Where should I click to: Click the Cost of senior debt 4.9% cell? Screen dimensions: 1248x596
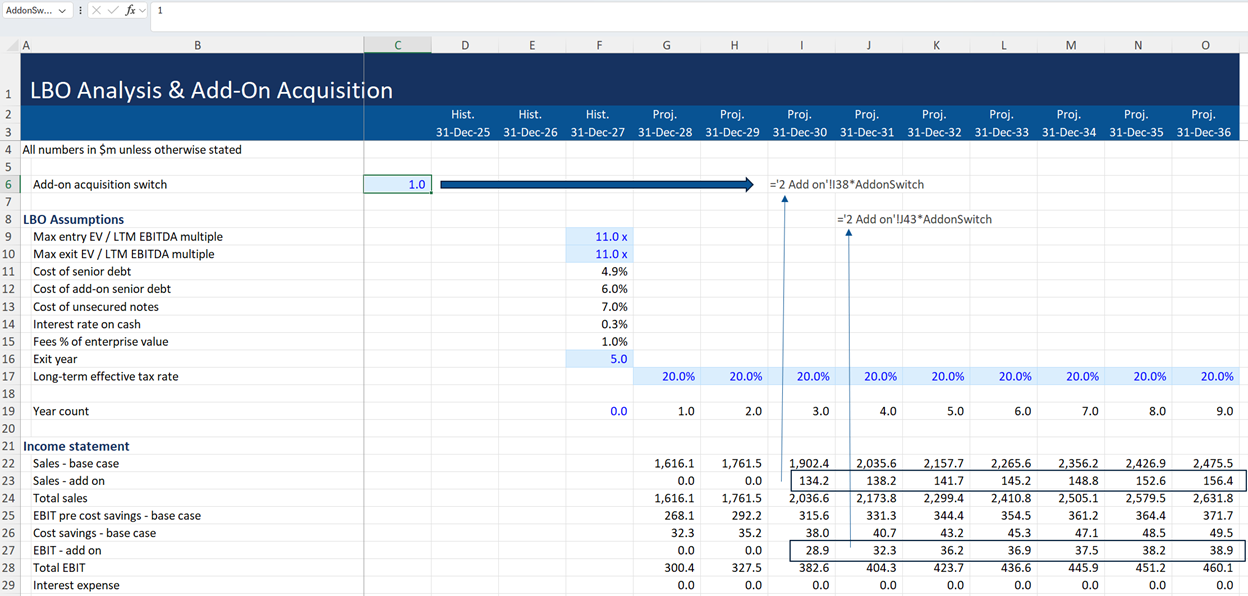(x=599, y=272)
